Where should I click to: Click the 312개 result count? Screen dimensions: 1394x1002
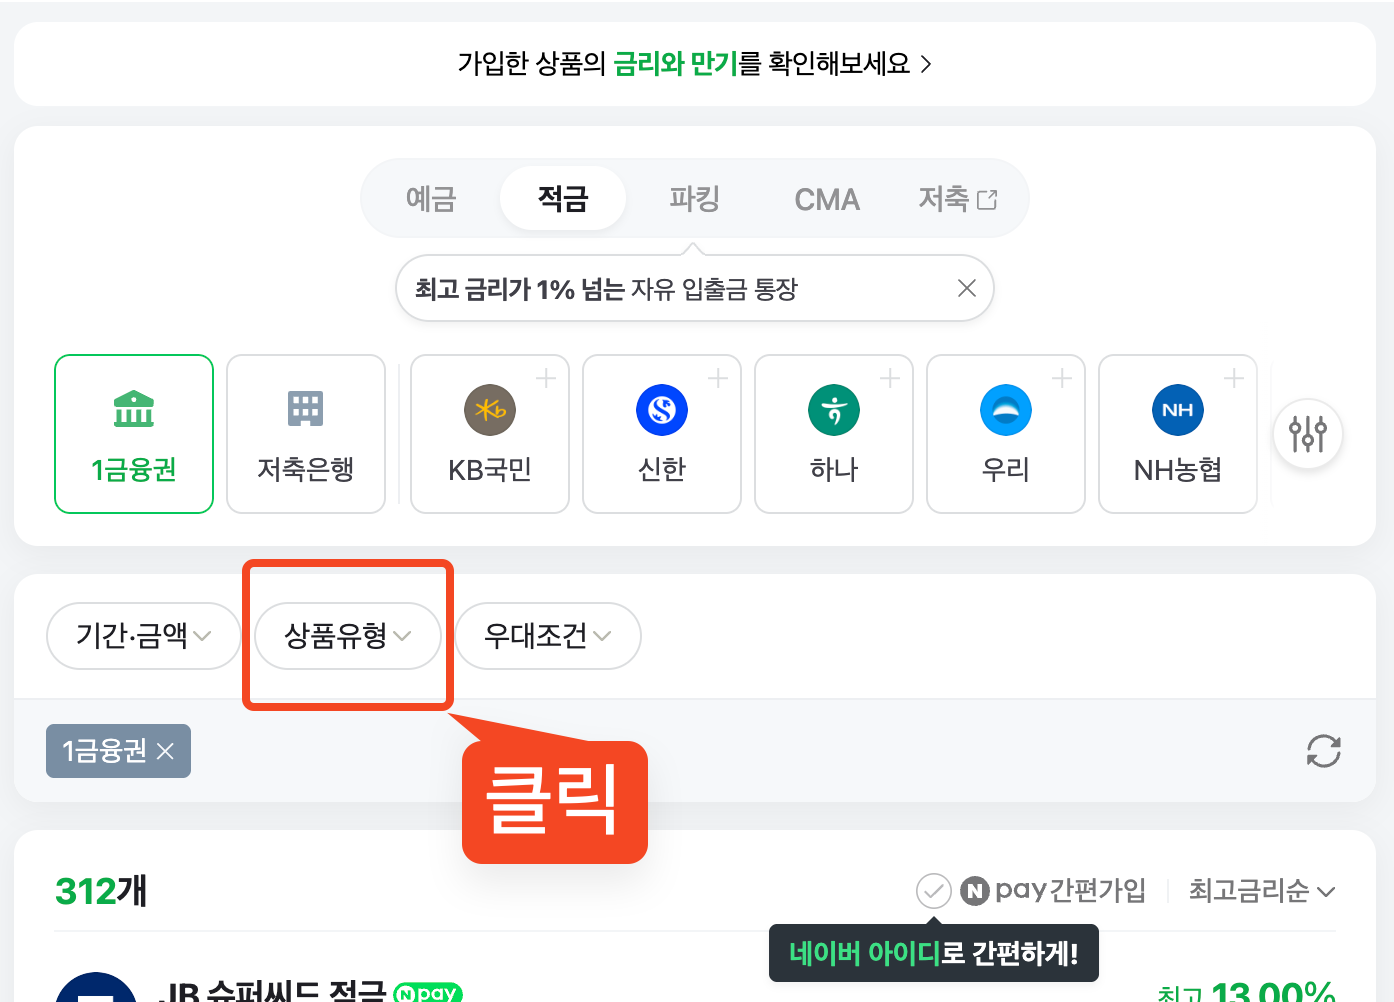click(x=101, y=890)
